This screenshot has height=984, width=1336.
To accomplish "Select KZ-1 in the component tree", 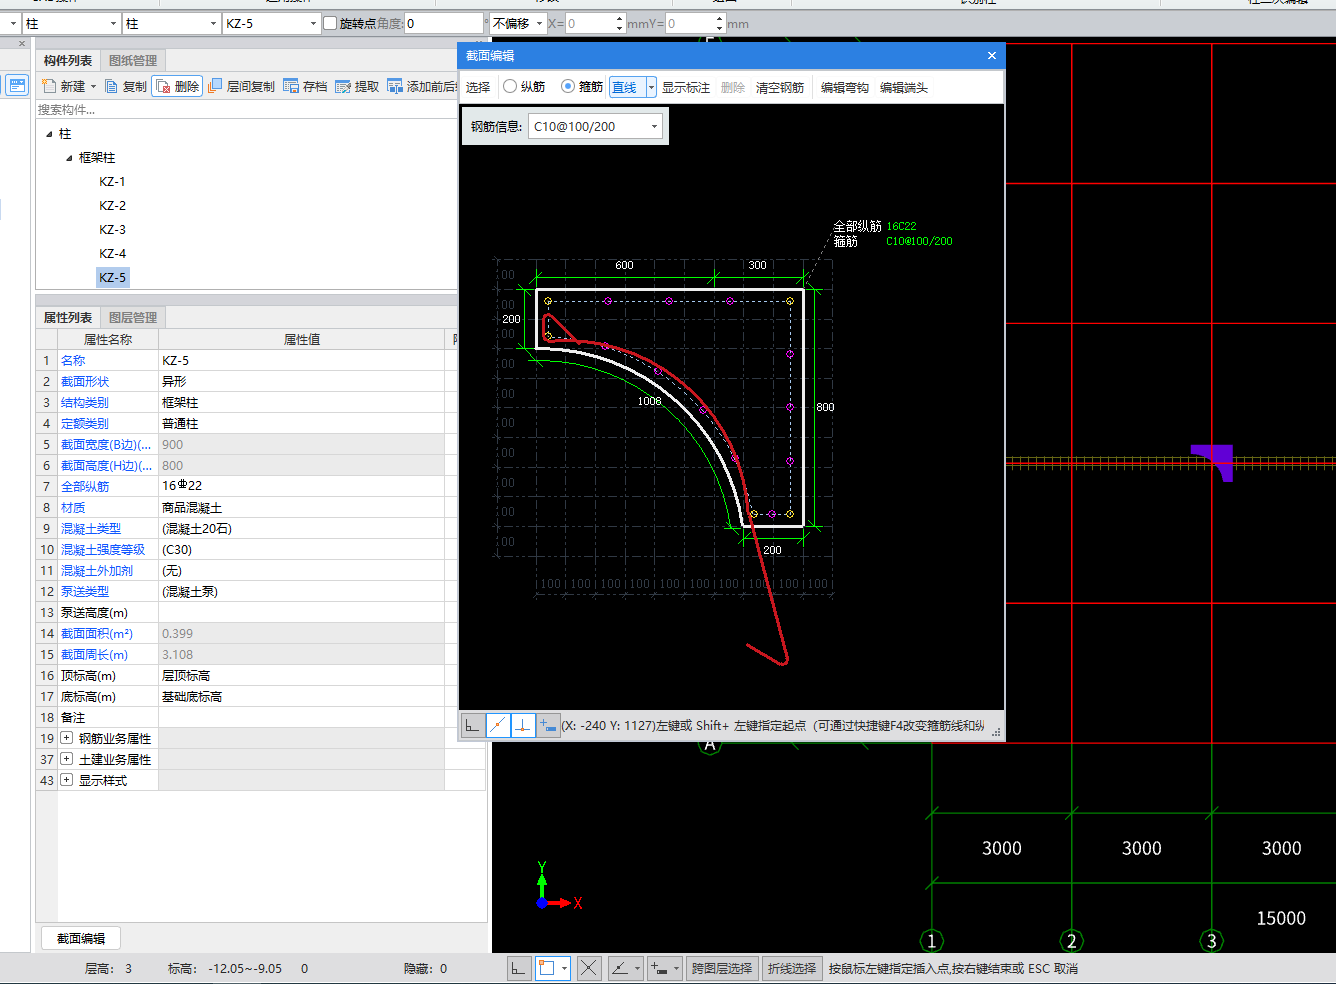I will tap(112, 182).
